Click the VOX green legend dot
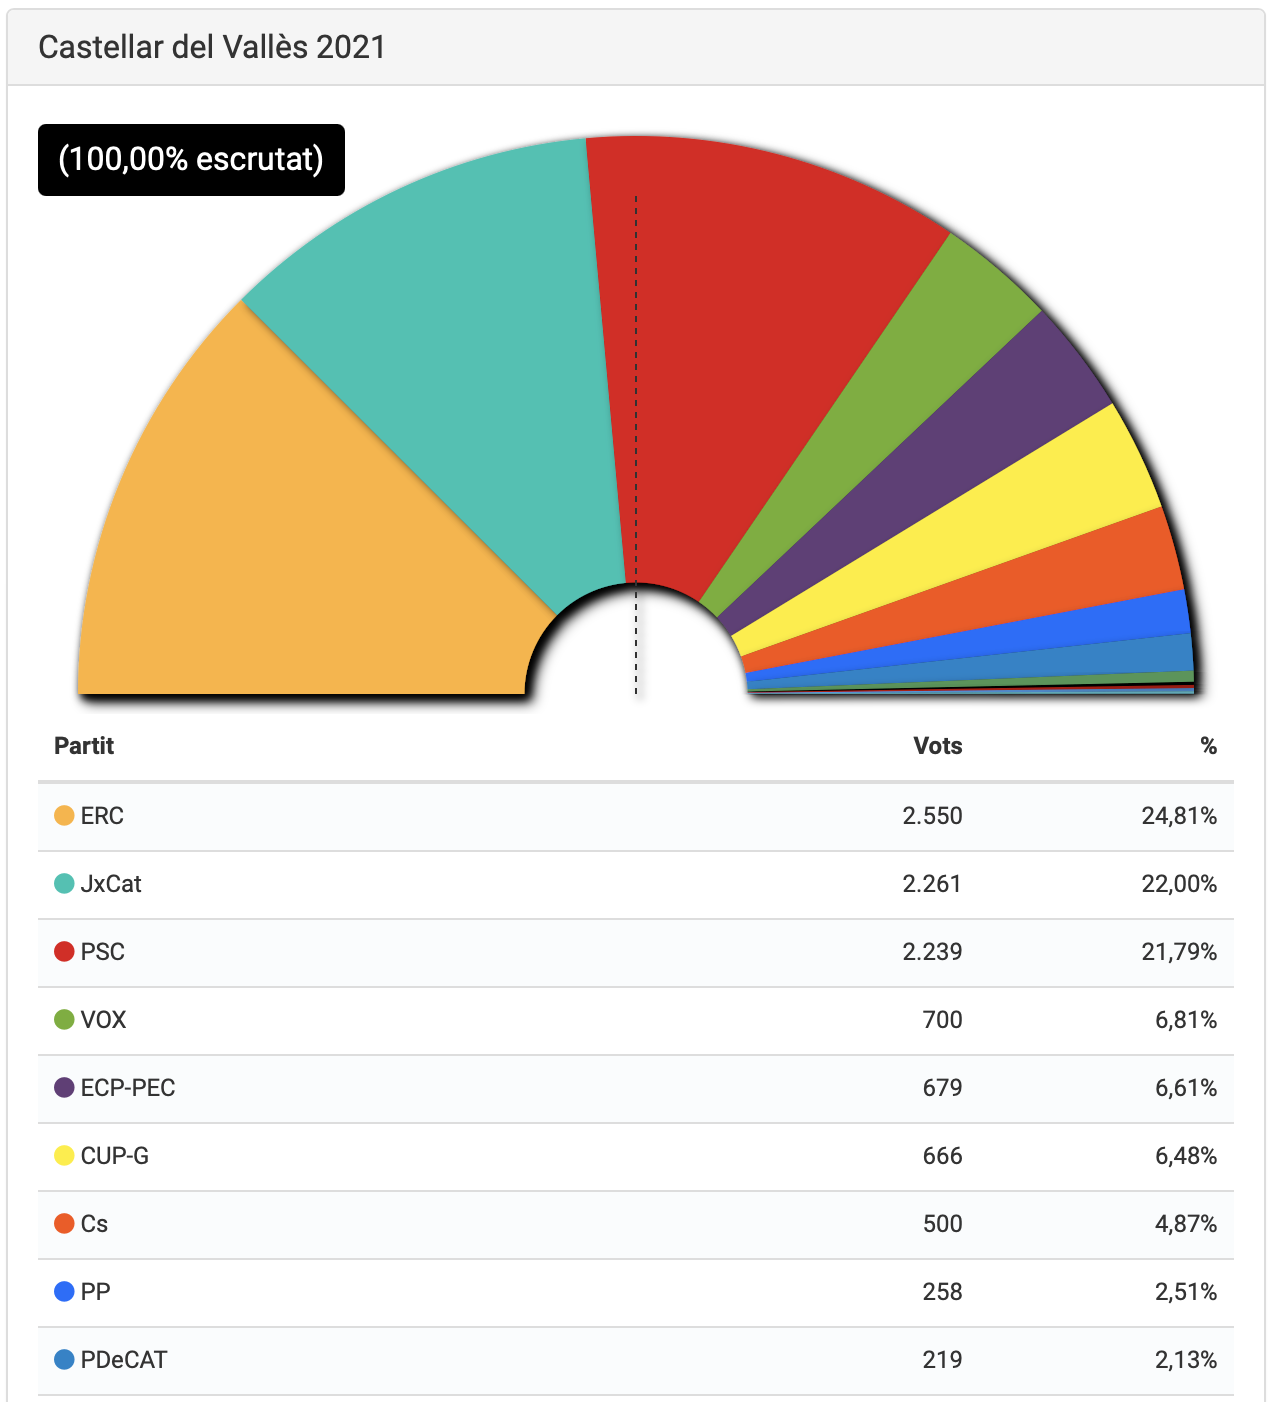Viewport: 1280px width, 1402px height. pyautogui.click(x=64, y=1020)
